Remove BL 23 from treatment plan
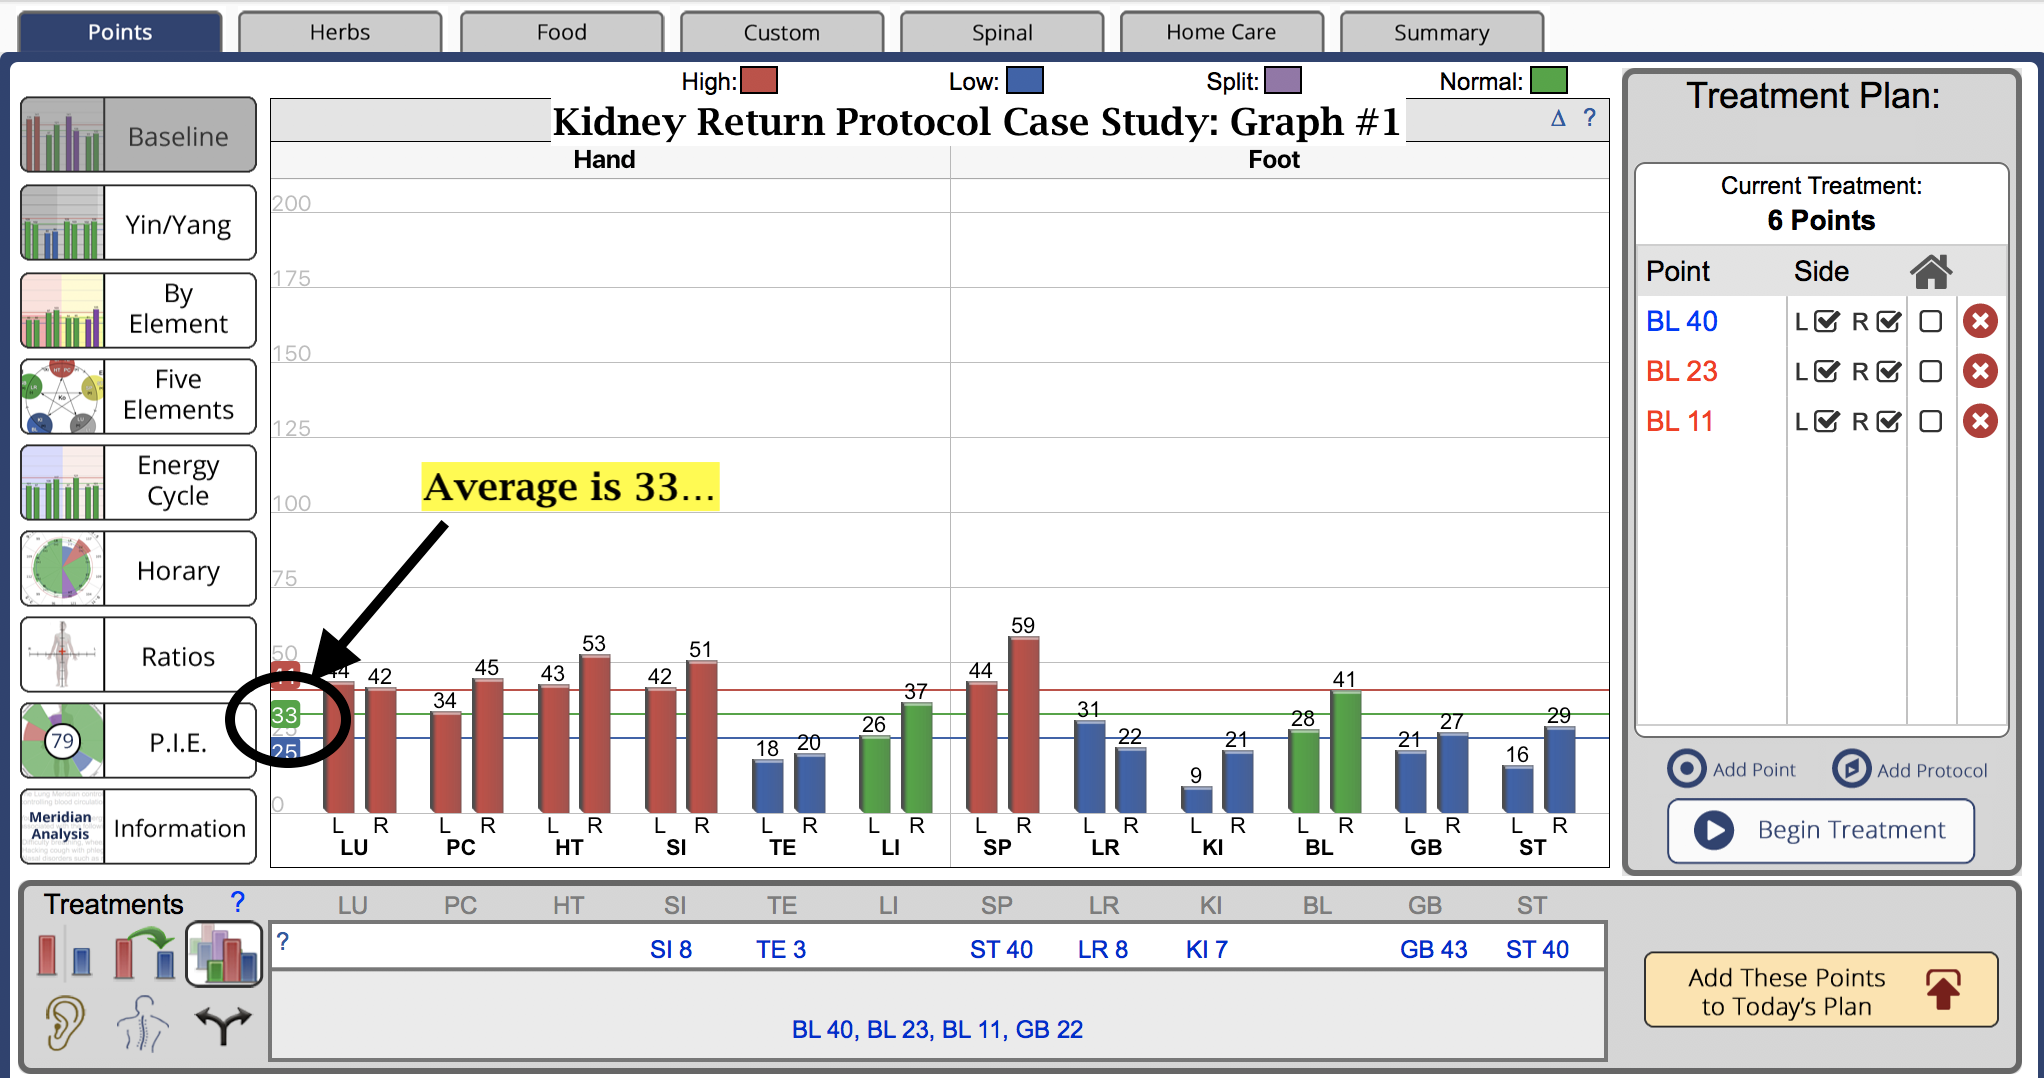2044x1078 pixels. pos(1980,371)
